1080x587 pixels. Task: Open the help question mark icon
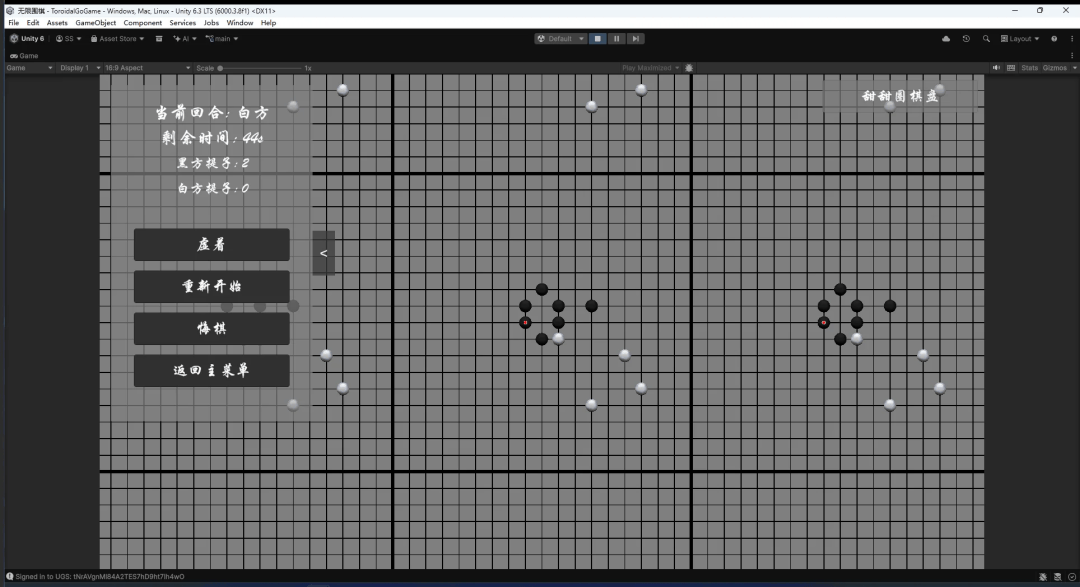[x=1053, y=39]
